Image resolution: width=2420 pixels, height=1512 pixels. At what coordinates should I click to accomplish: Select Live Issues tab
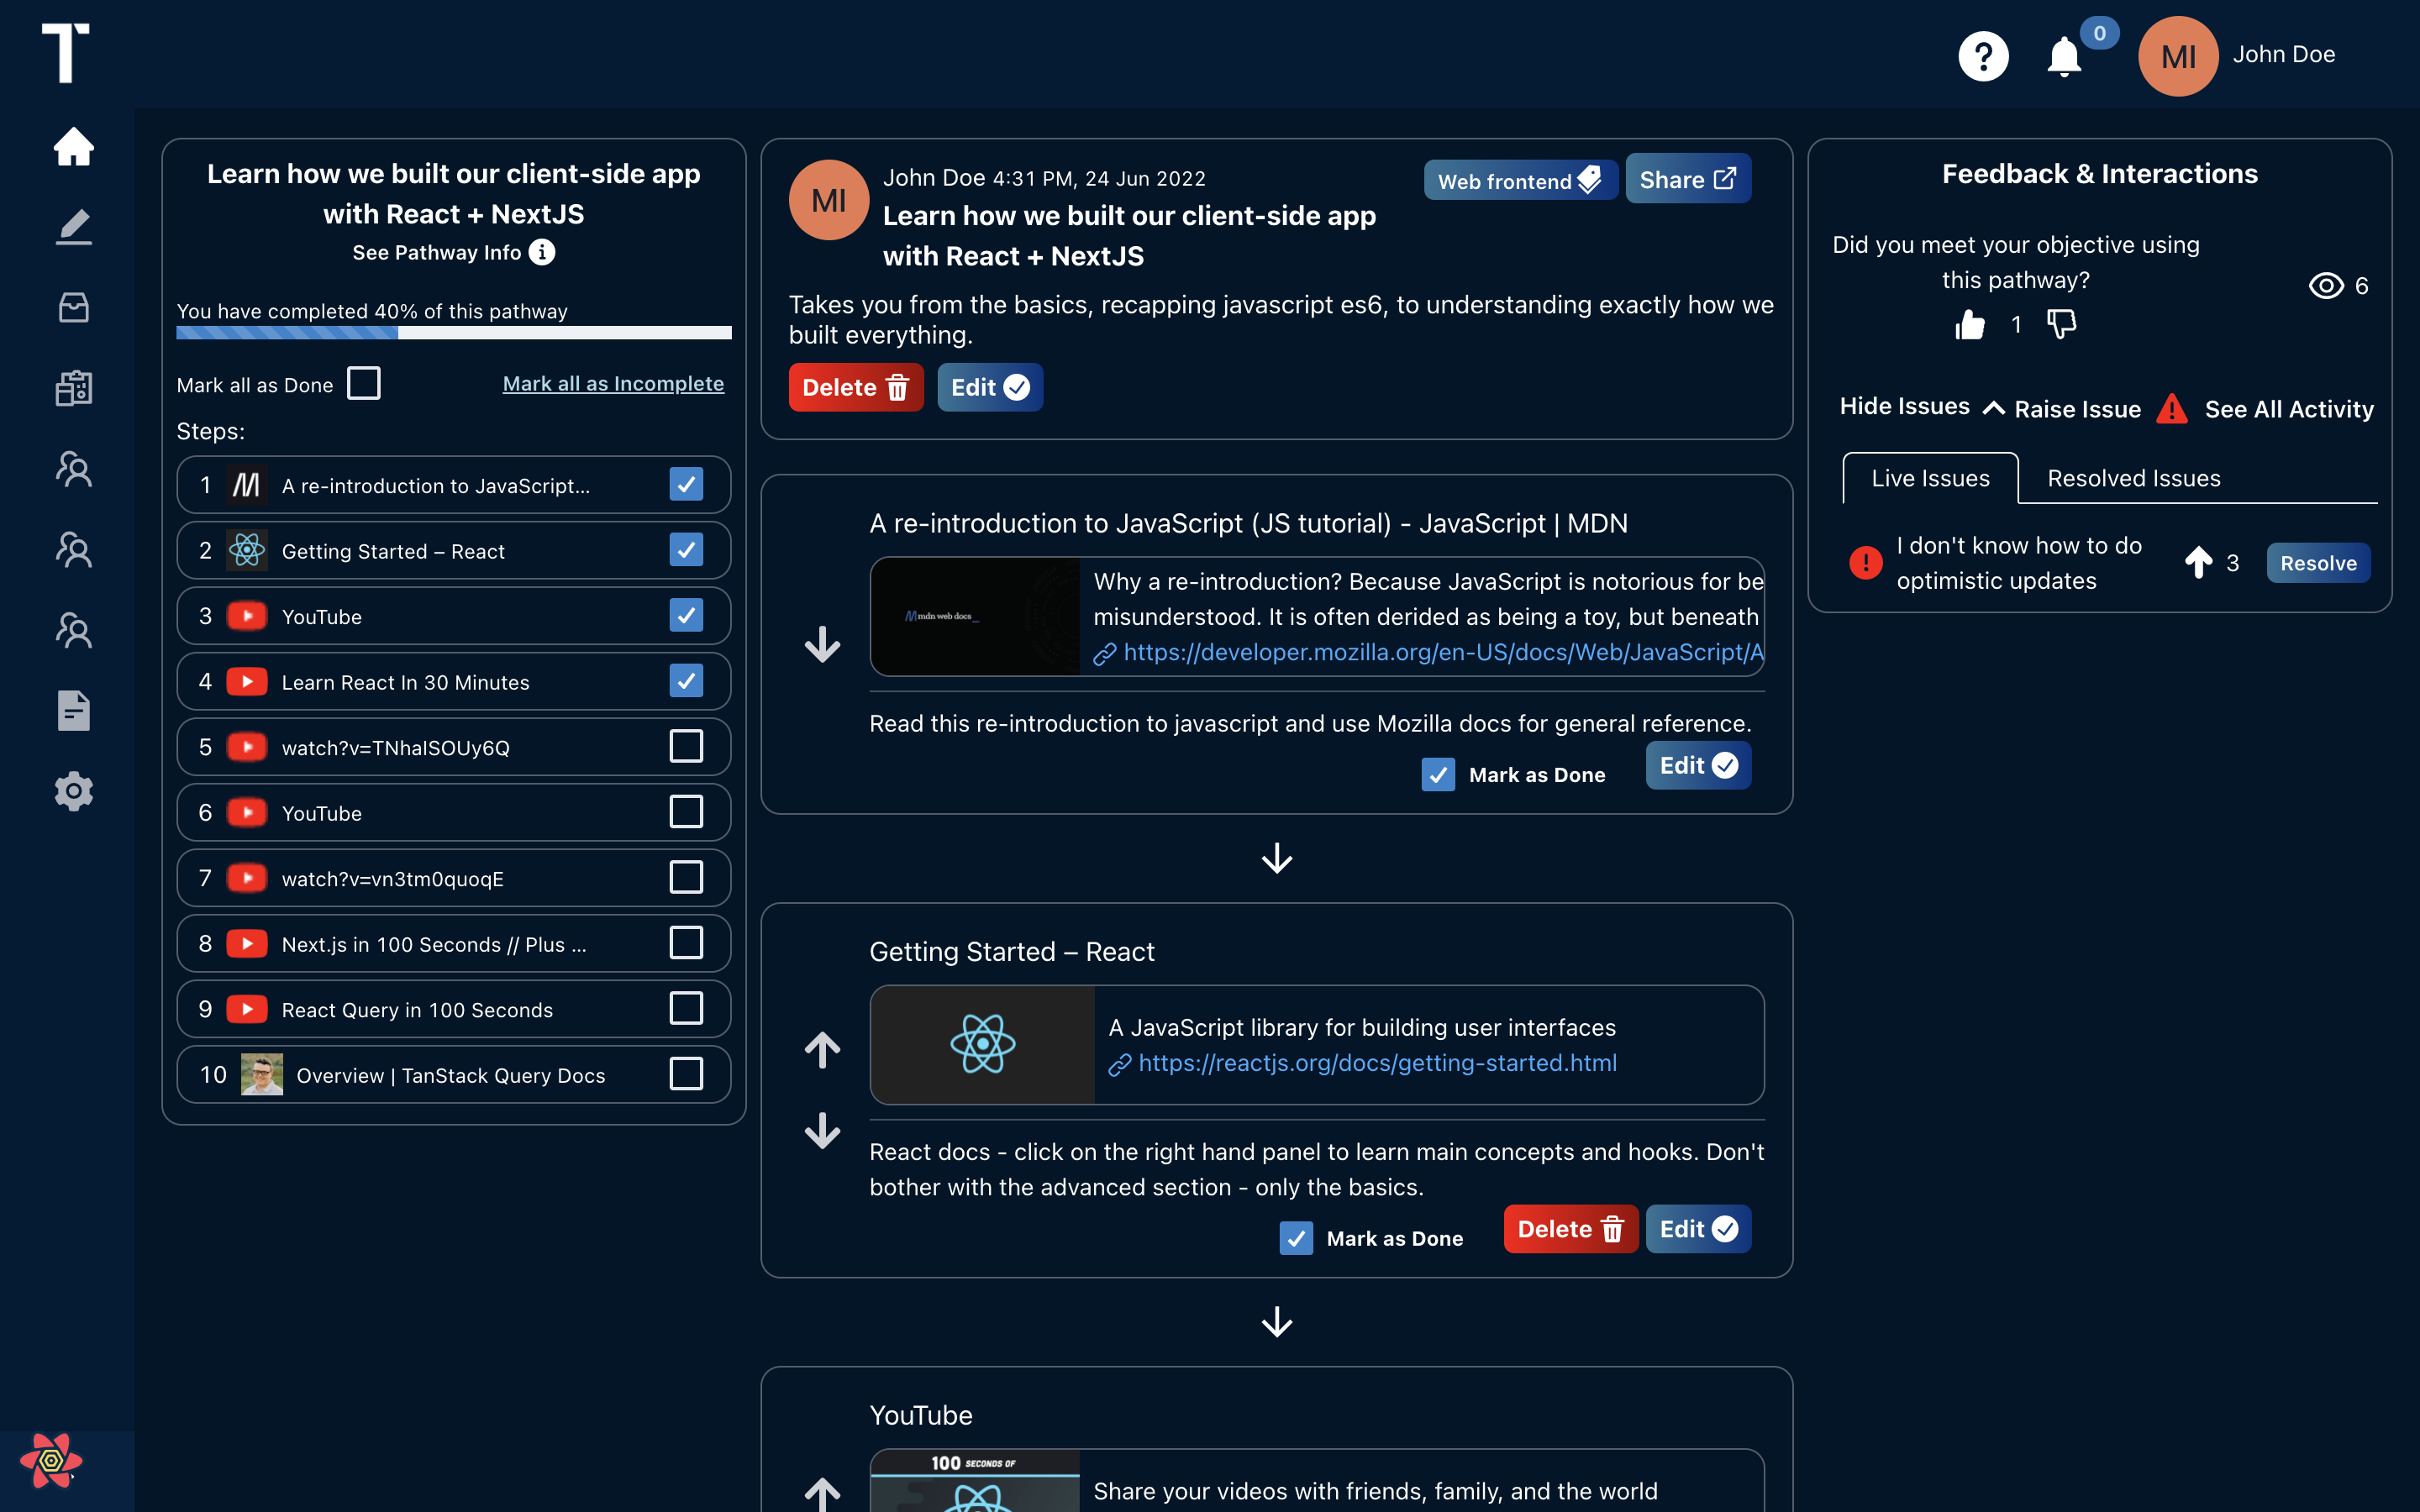[1930, 477]
